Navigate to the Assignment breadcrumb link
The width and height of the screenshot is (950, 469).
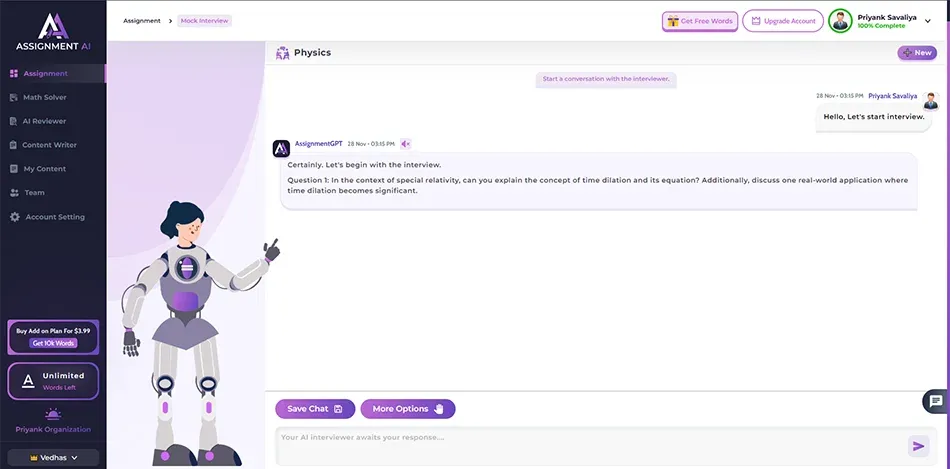[x=142, y=21]
